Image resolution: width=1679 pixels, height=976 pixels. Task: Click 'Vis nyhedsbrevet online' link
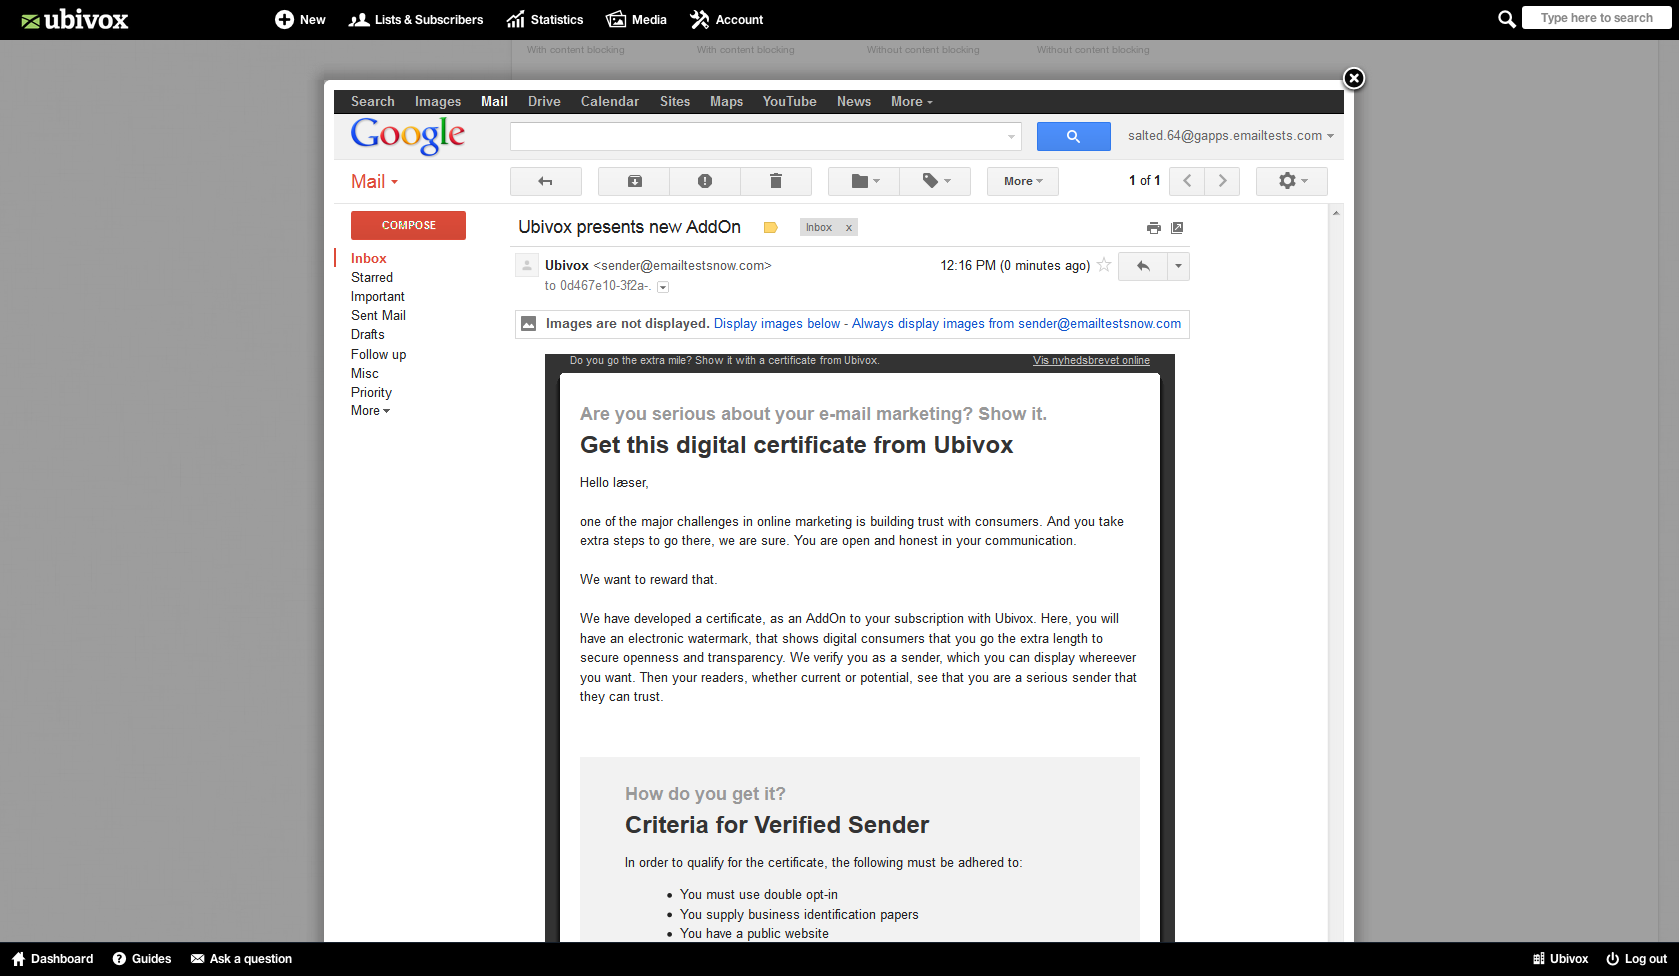tap(1091, 360)
